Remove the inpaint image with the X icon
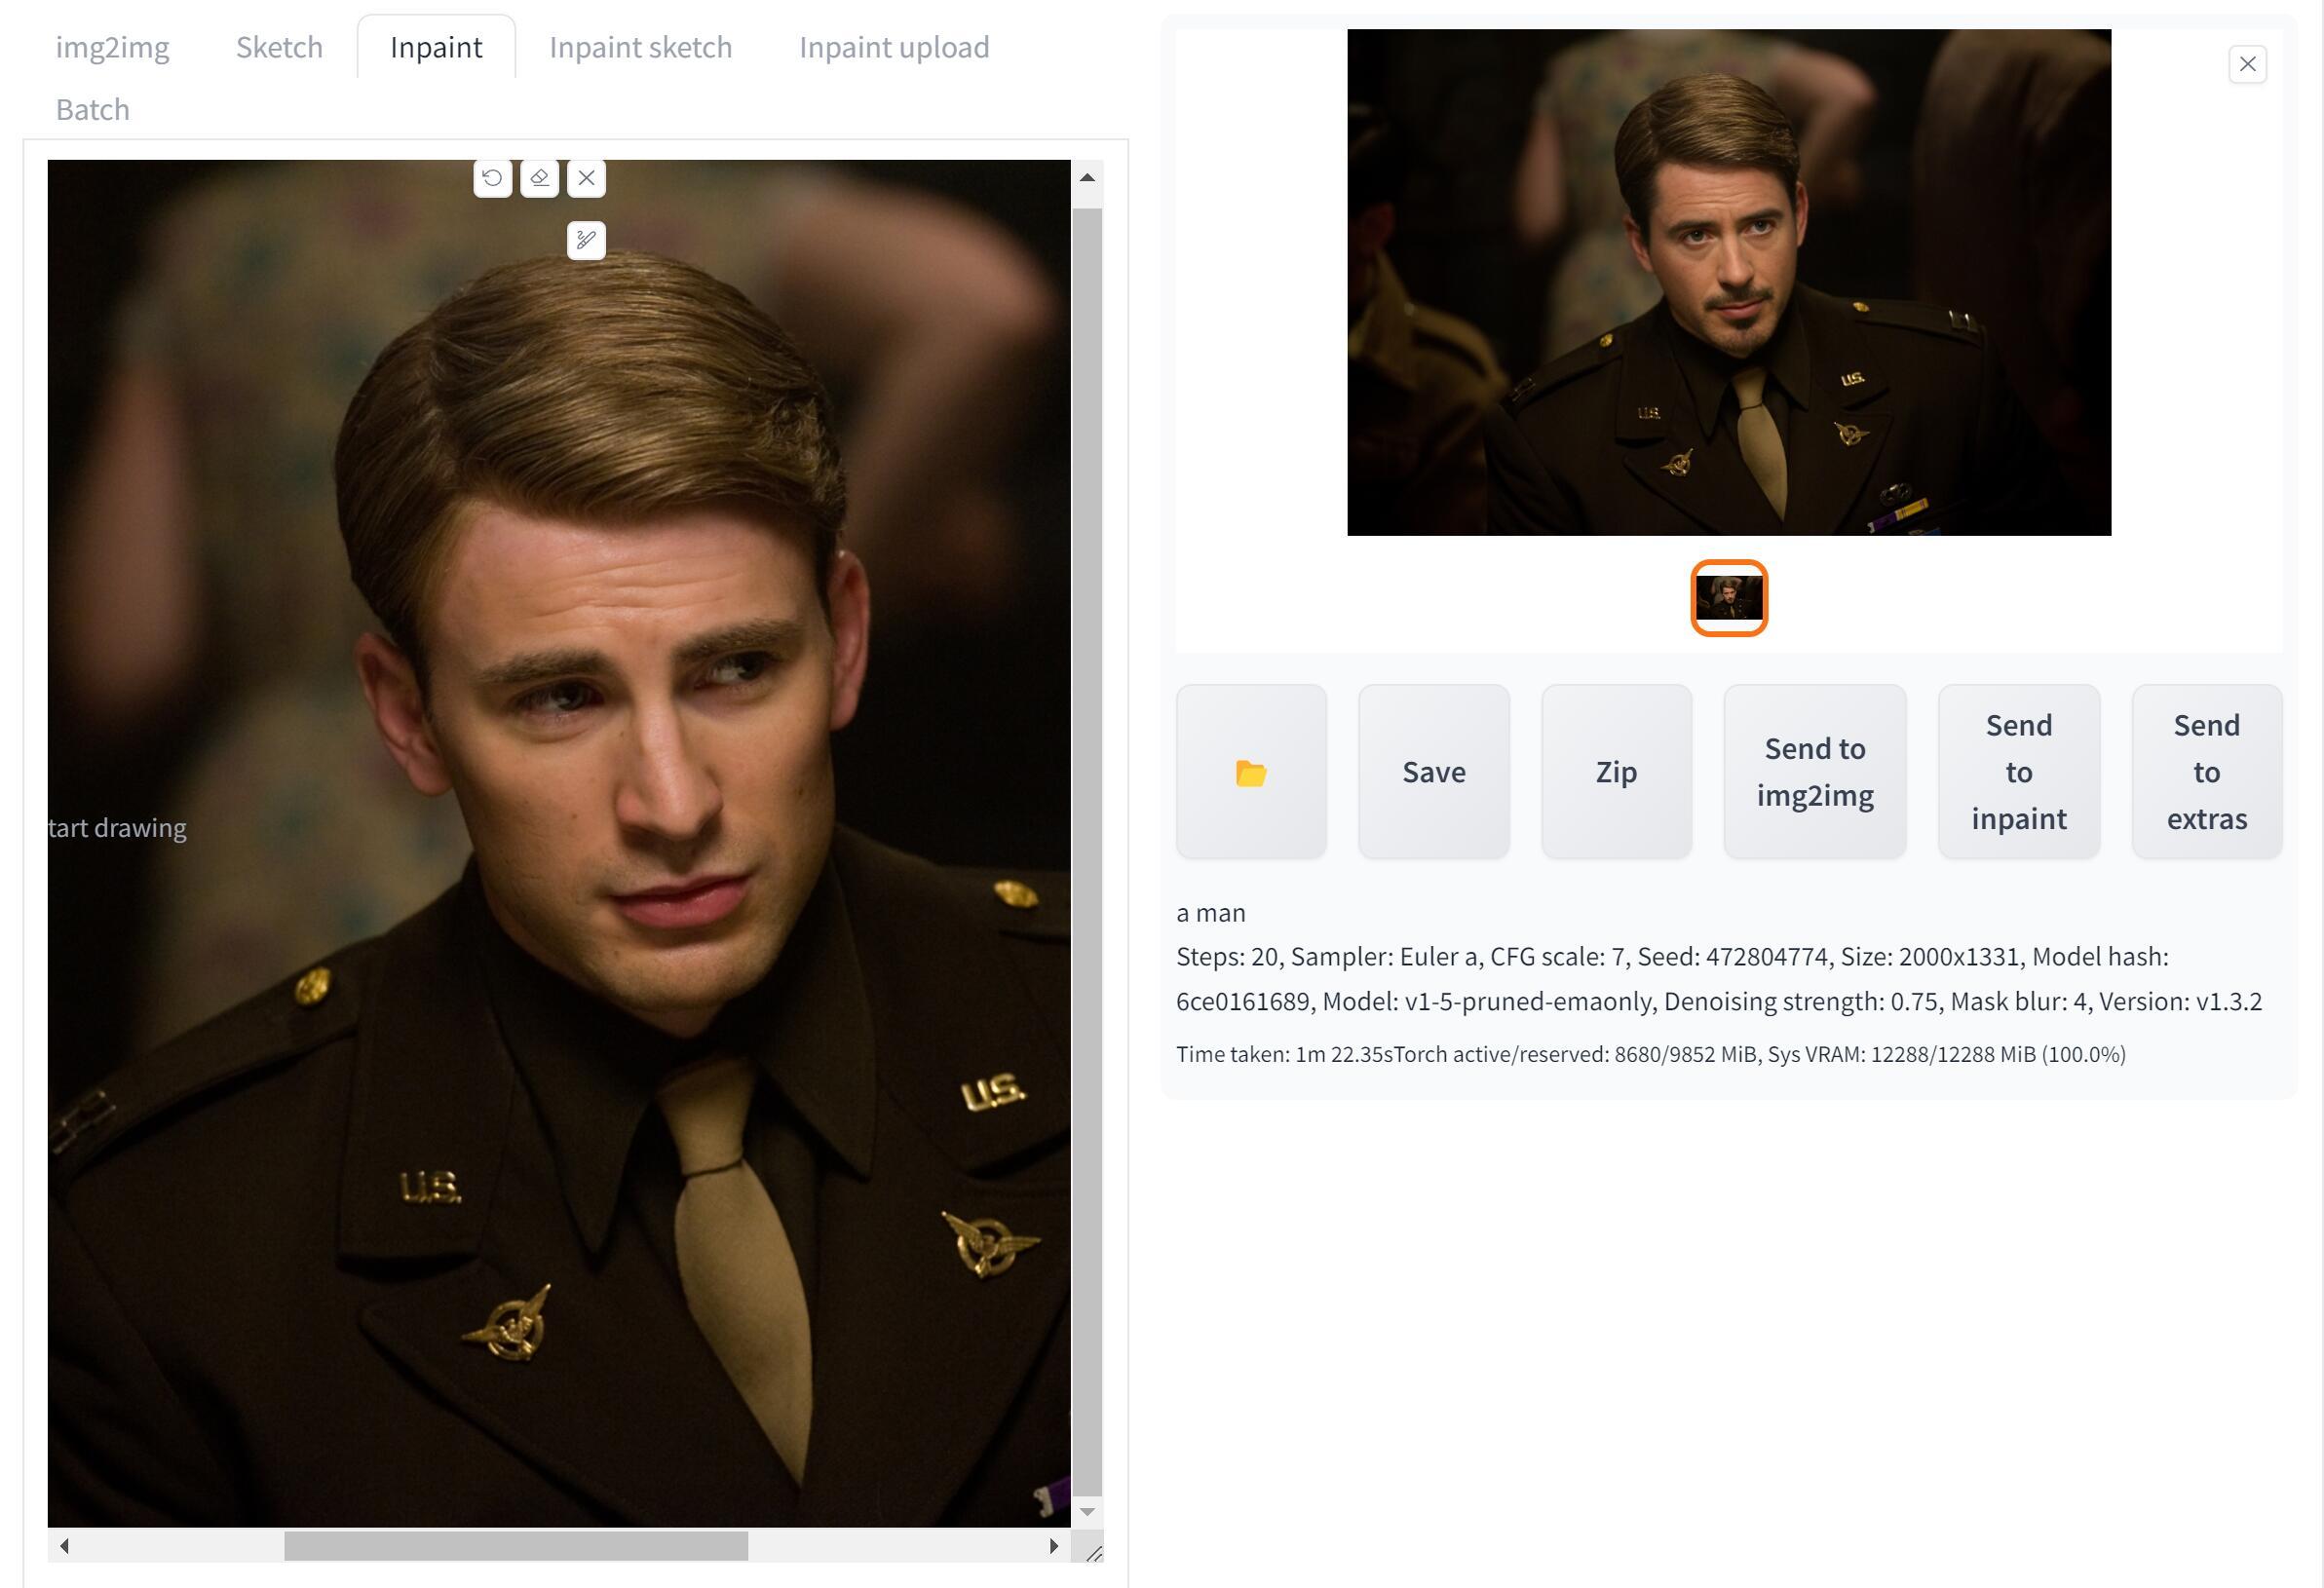Screen dimensions: 2324x1588 tap(586, 178)
